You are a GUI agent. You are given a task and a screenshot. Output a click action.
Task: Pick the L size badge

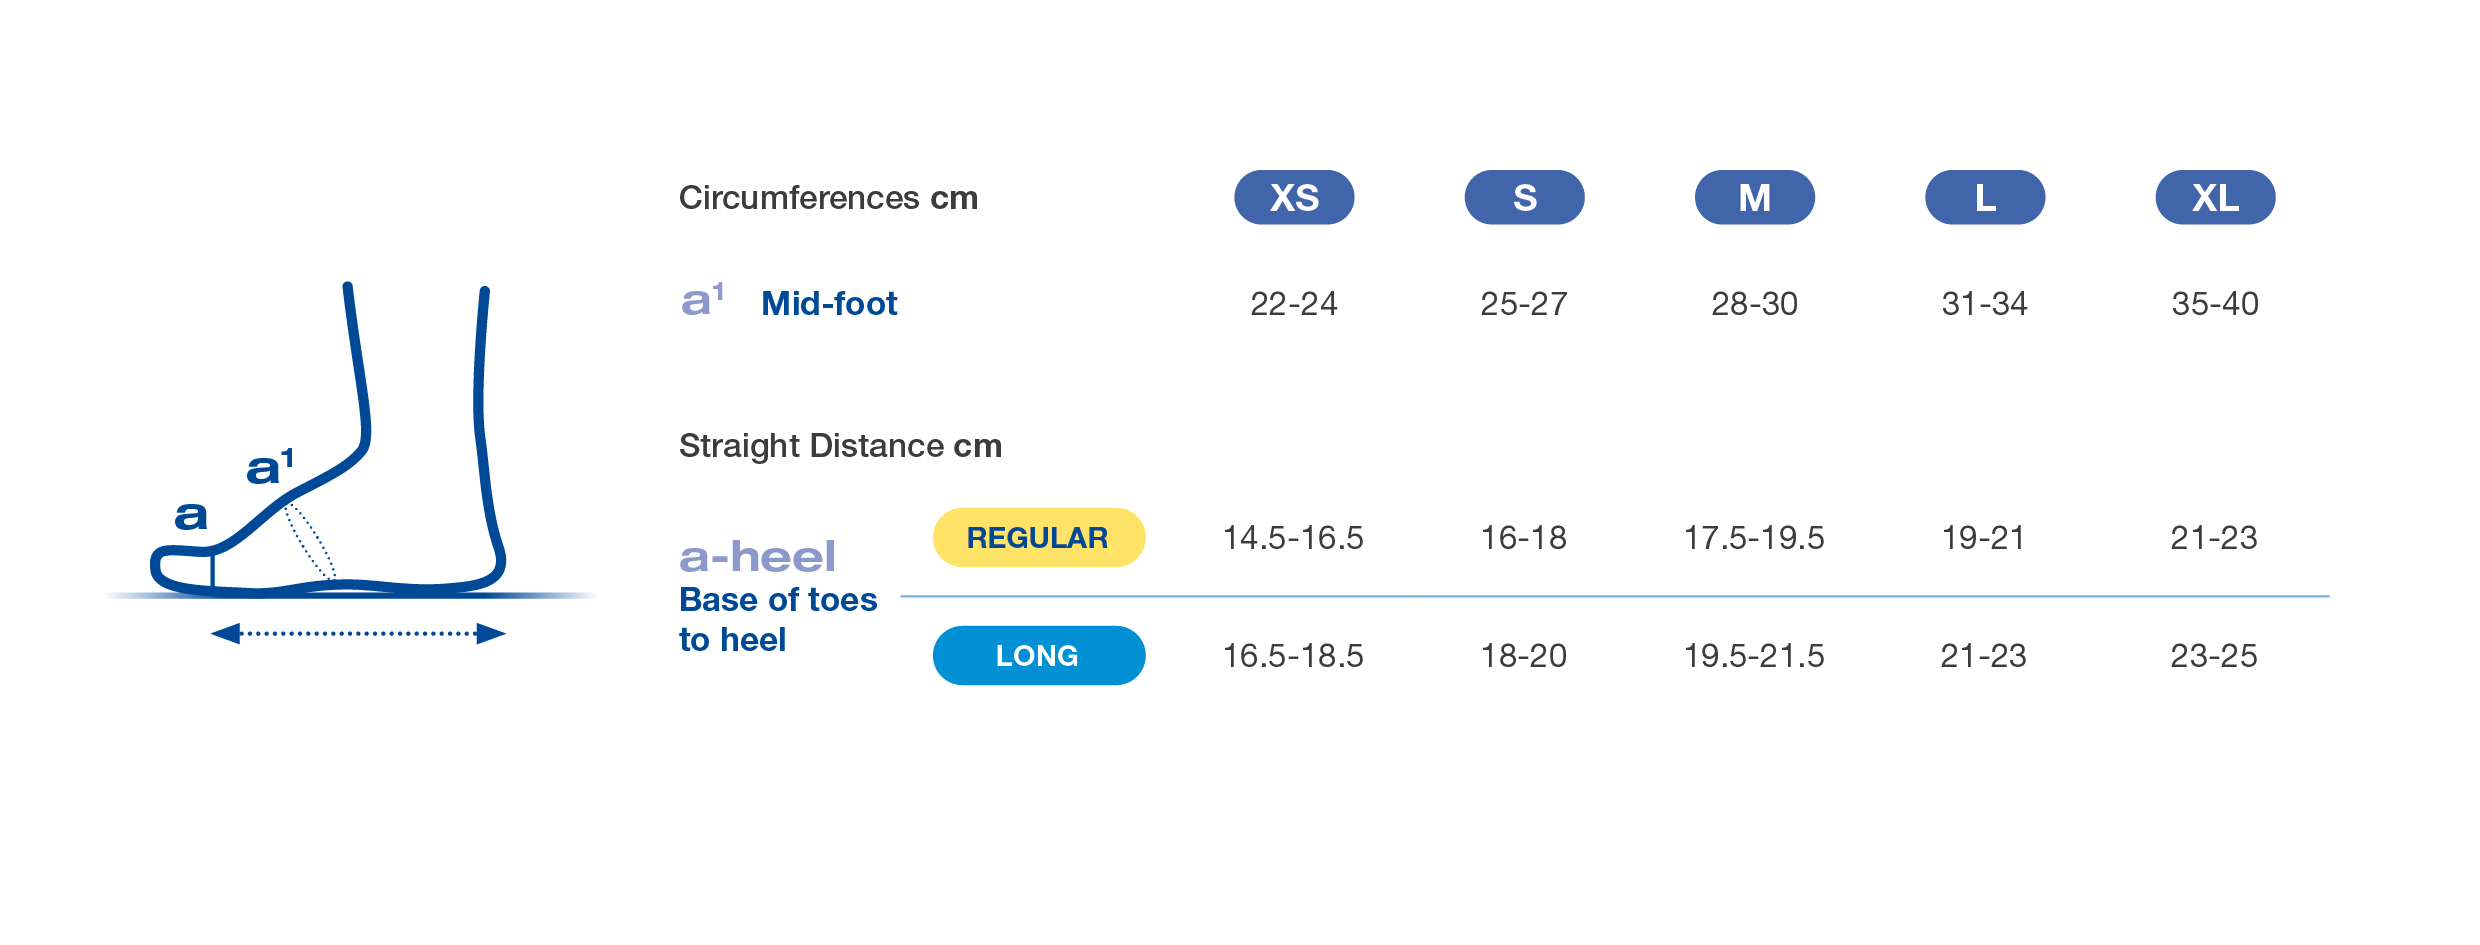click(x=1985, y=198)
